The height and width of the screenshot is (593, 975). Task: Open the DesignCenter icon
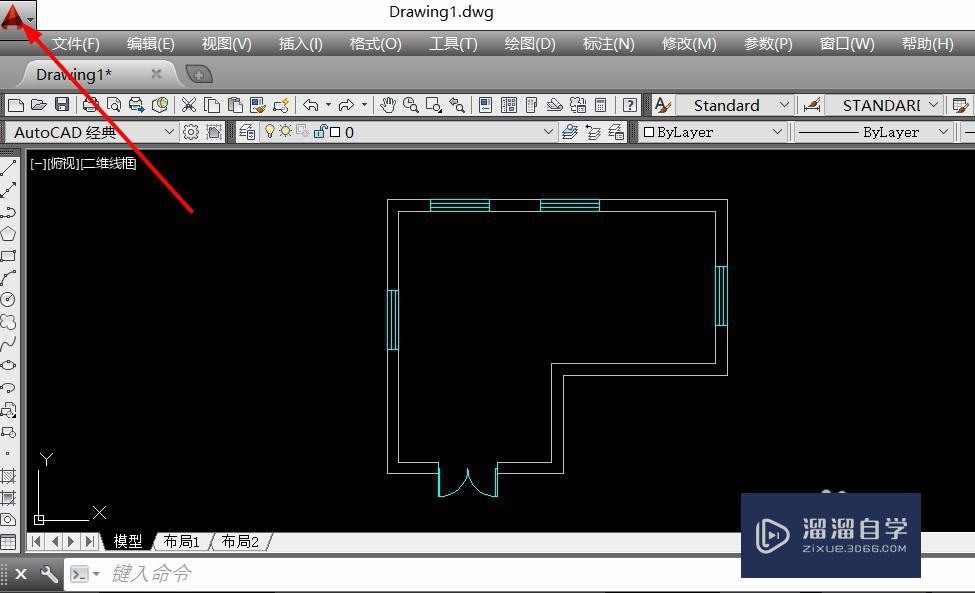tap(509, 105)
